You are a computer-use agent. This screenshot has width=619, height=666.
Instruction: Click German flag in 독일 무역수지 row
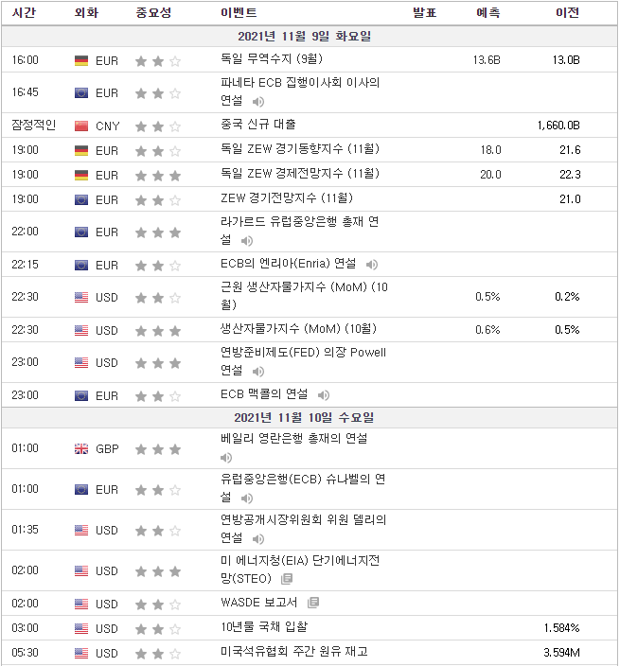82,61
